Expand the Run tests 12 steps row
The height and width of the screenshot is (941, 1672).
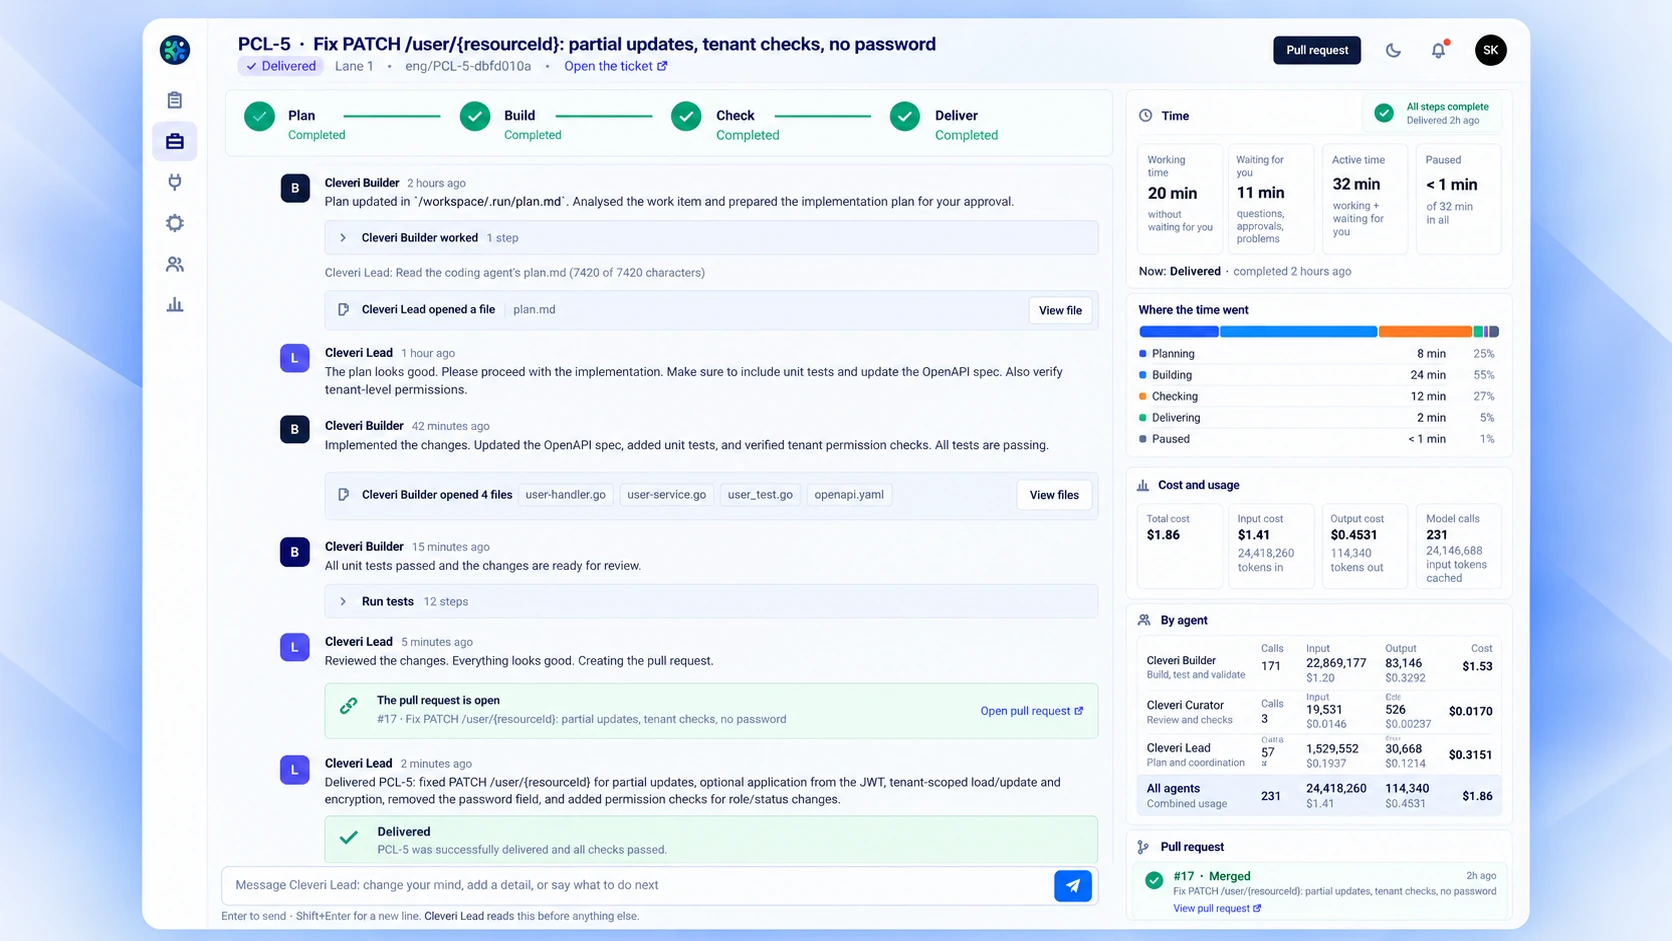tap(711, 602)
